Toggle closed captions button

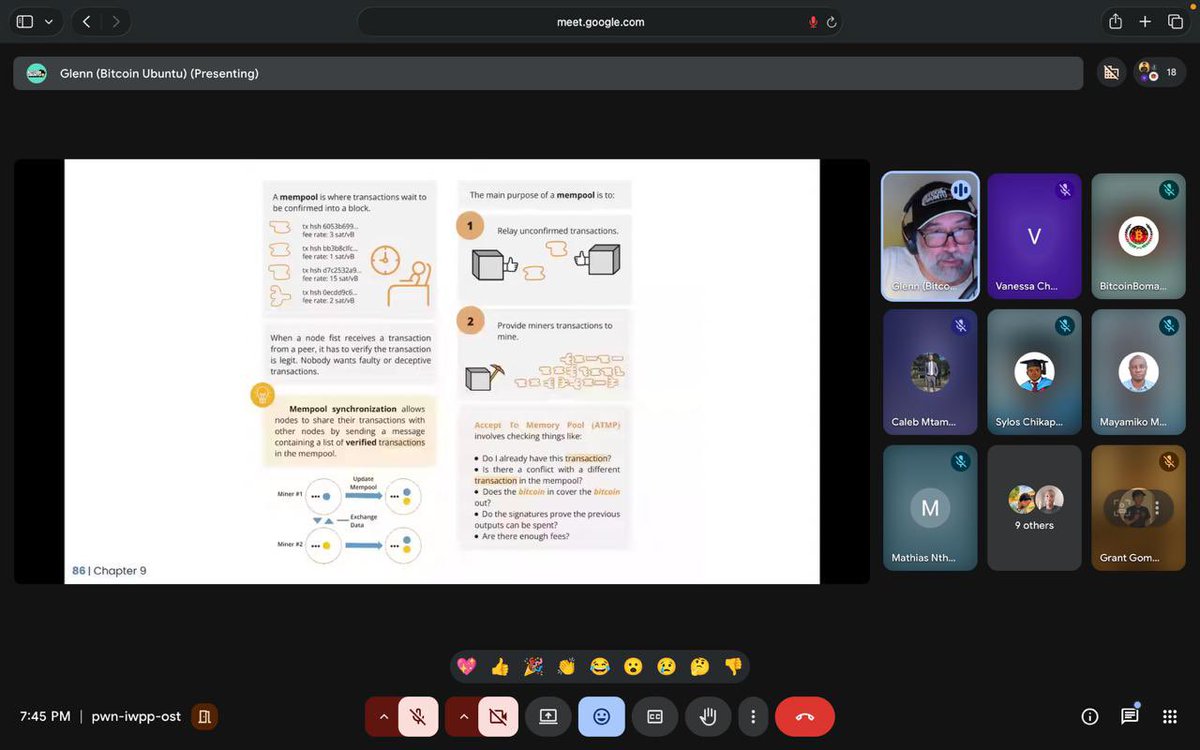tap(655, 716)
